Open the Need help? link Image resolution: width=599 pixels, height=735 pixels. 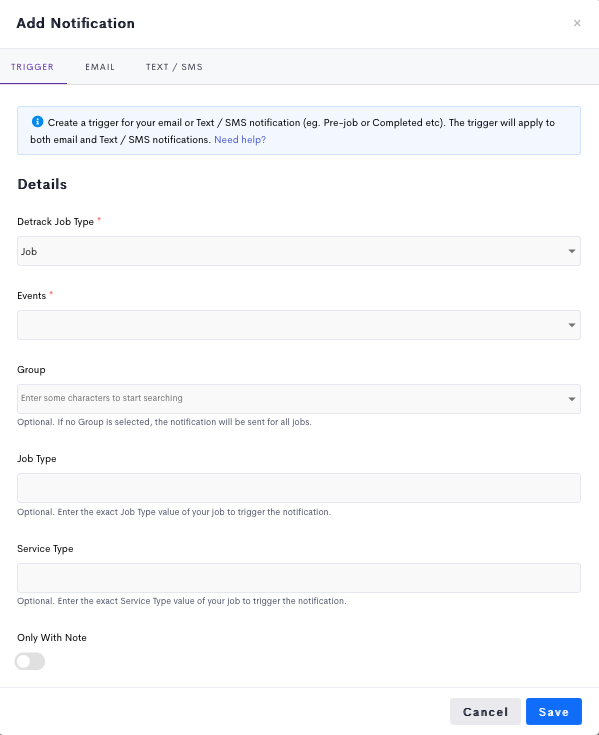(x=240, y=140)
